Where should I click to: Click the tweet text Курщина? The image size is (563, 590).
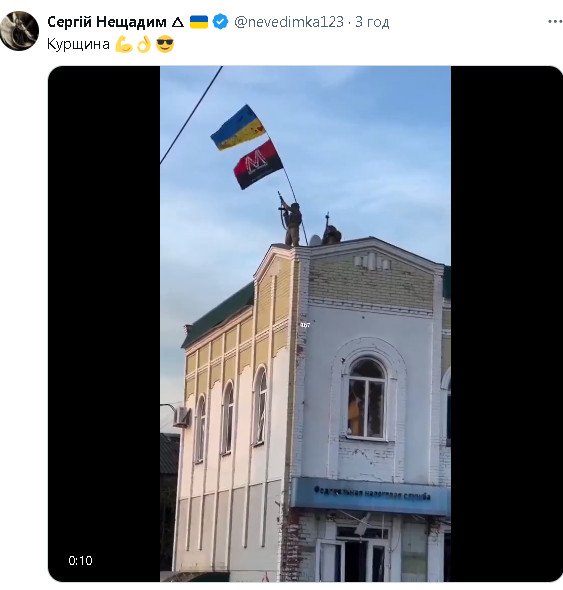78,44
